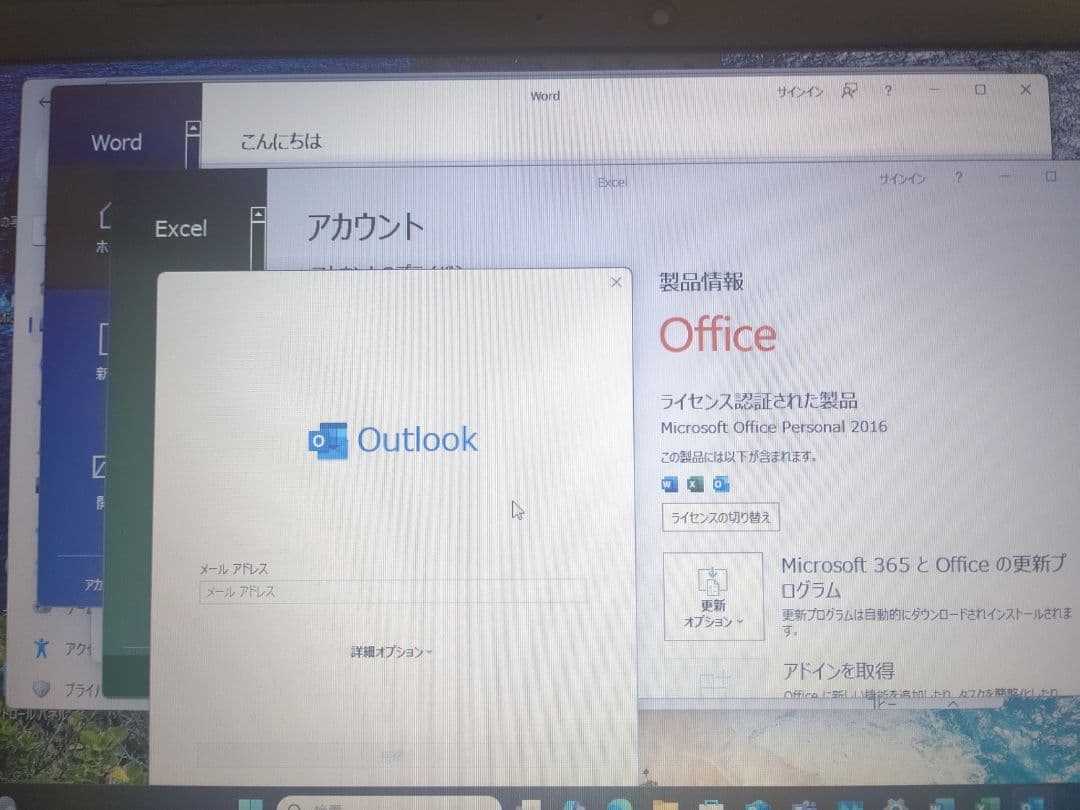Click the blue accessibility person icon in Word sidebar
1080x810 pixels.
pos(42,648)
